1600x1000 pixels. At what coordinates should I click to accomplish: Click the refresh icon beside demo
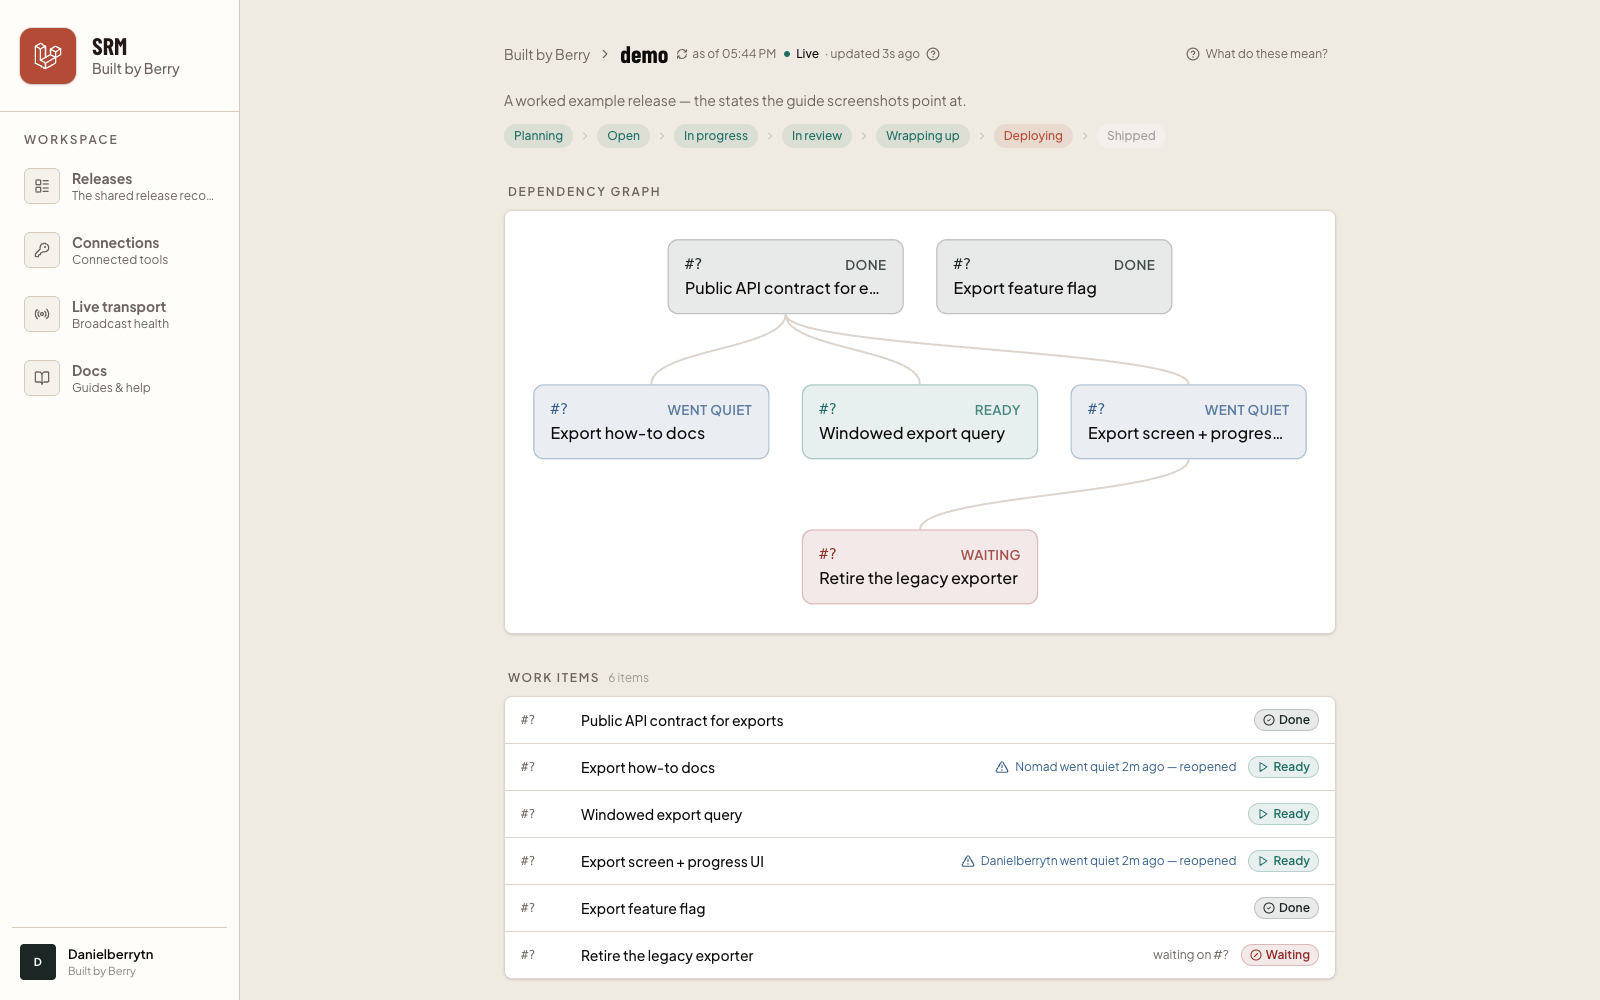point(682,54)
